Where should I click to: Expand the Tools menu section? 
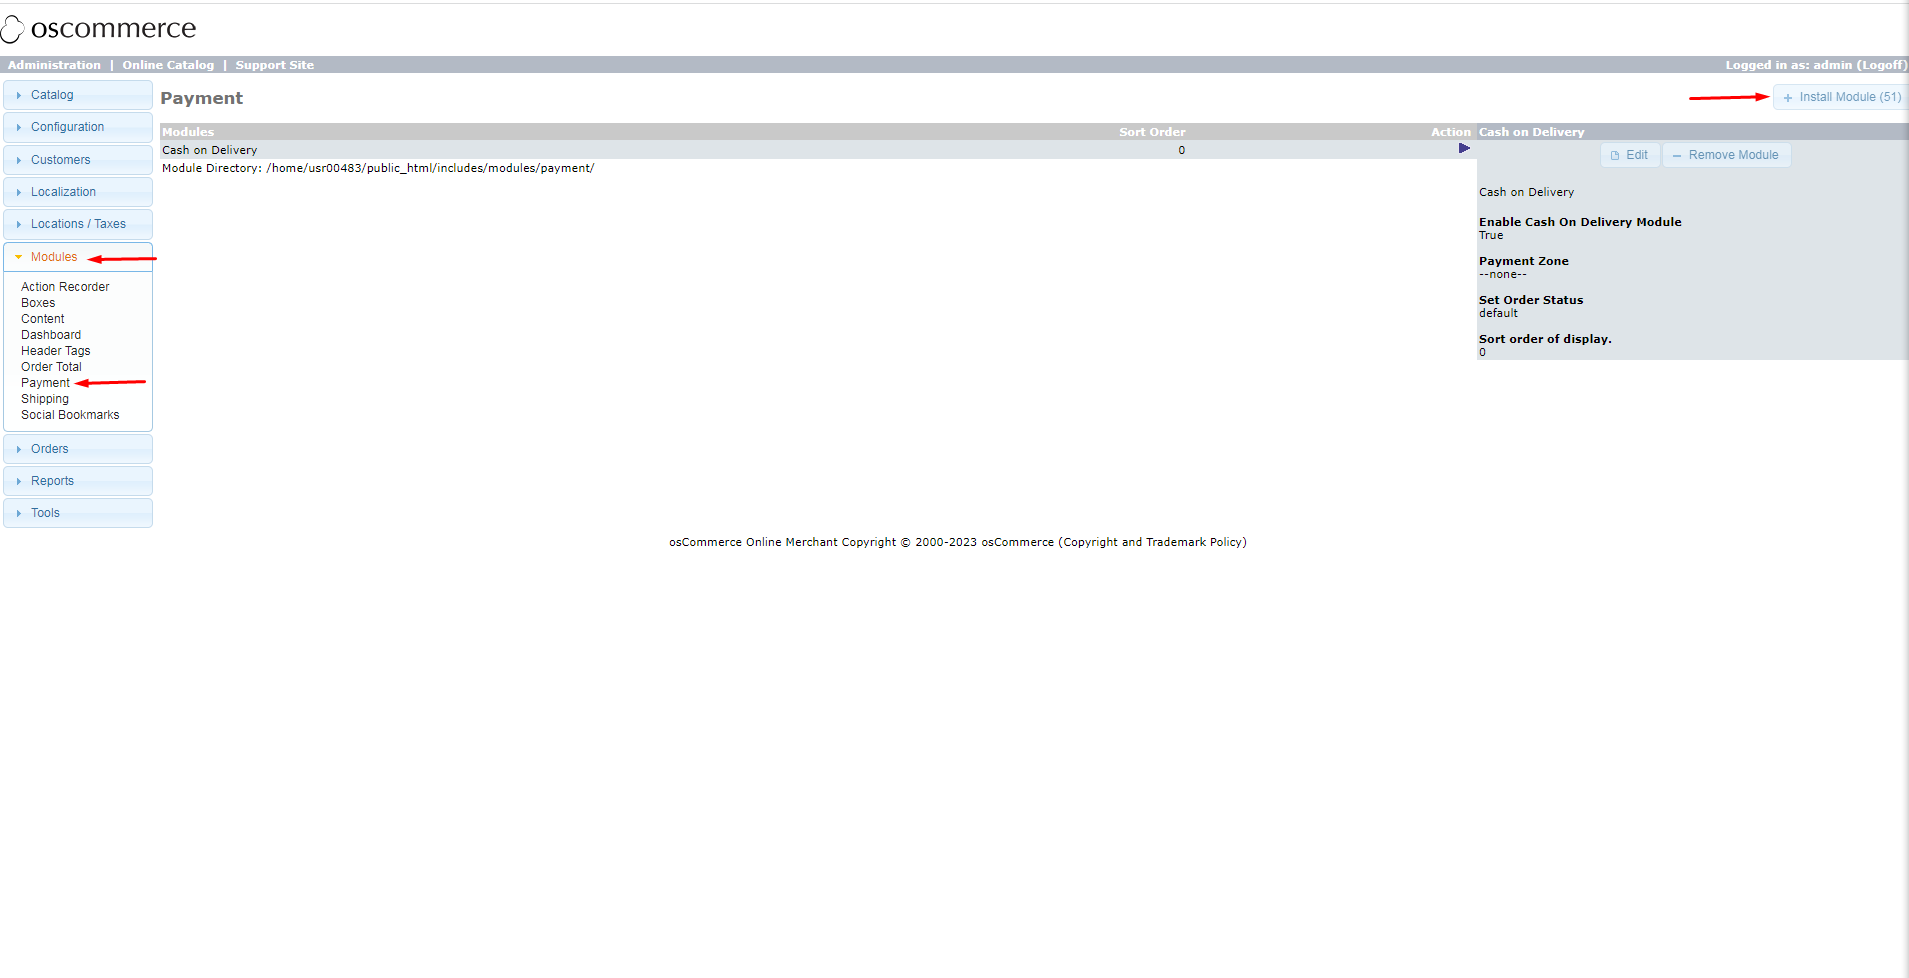click(78, 513)
